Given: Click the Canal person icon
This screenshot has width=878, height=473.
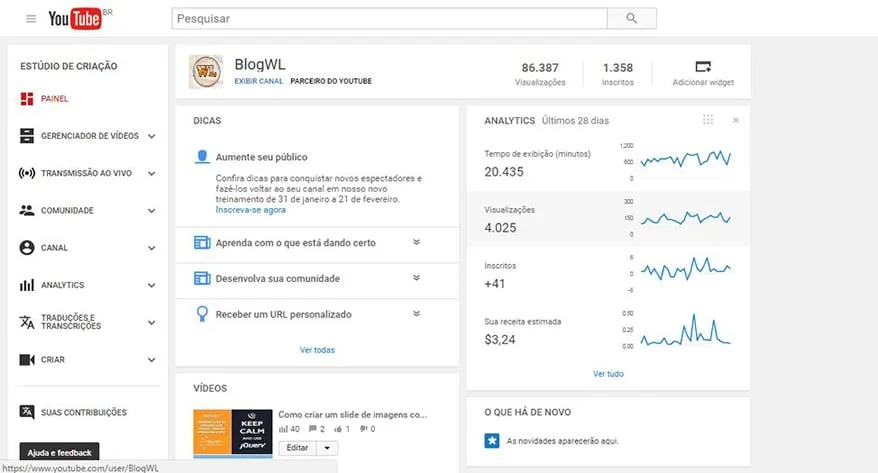Looking at the screenshot, I should coord(26,247).
